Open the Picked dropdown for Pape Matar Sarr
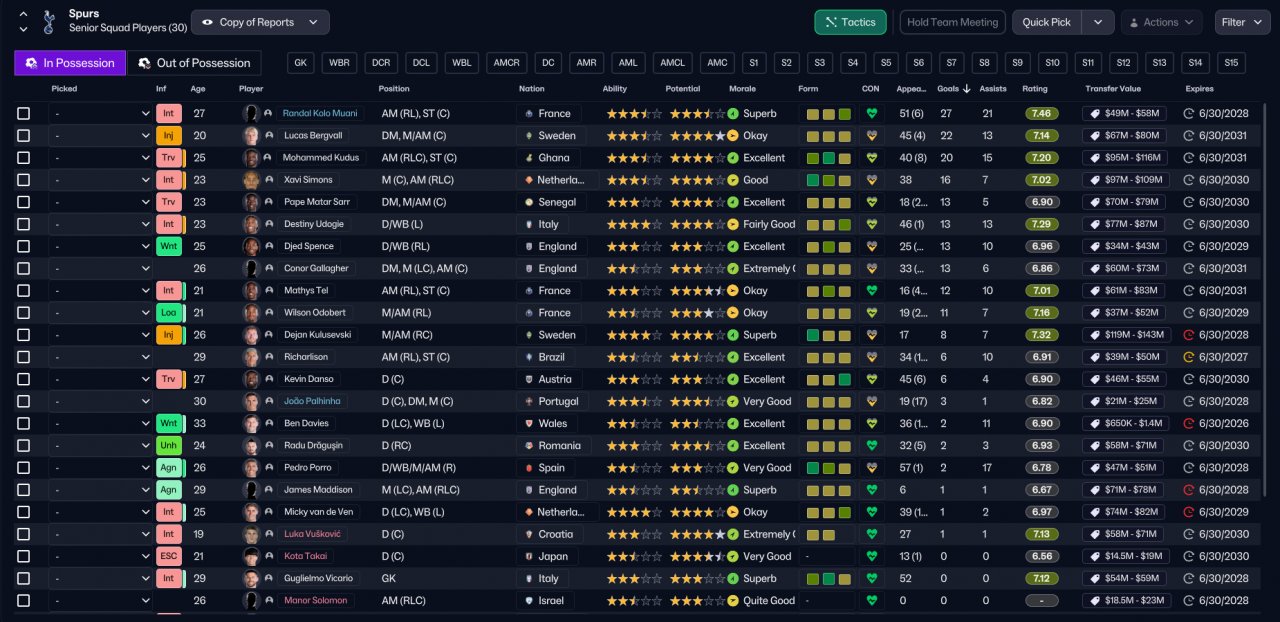The width and height of the screenshot is (1280, 622). [100, 202]
